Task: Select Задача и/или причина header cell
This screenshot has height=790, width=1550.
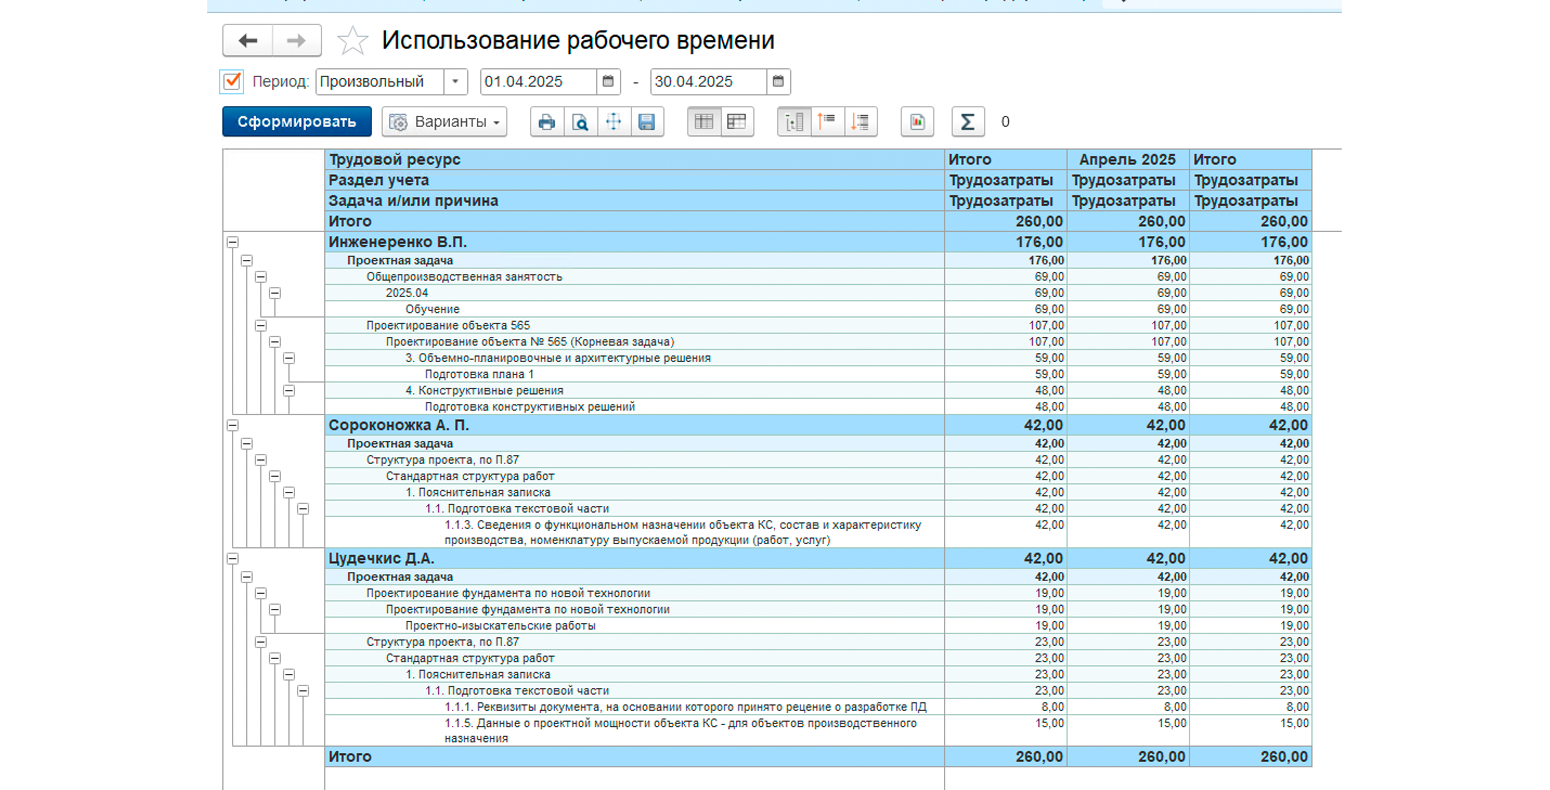Action: coord(635,201)
